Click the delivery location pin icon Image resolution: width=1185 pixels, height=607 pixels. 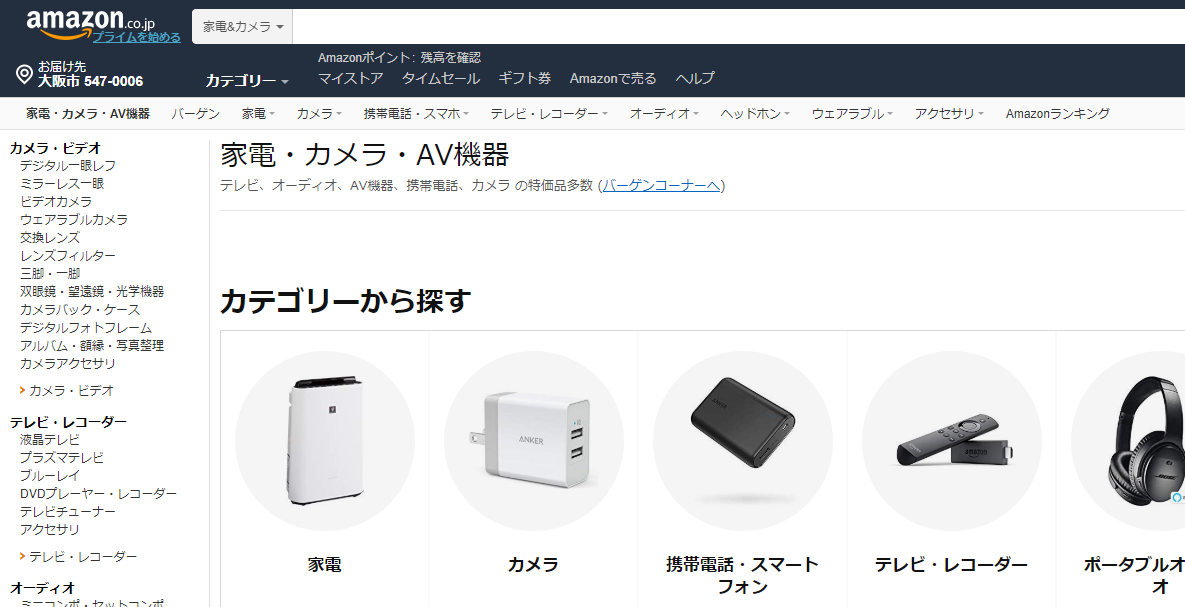click(x=24, y=74)
